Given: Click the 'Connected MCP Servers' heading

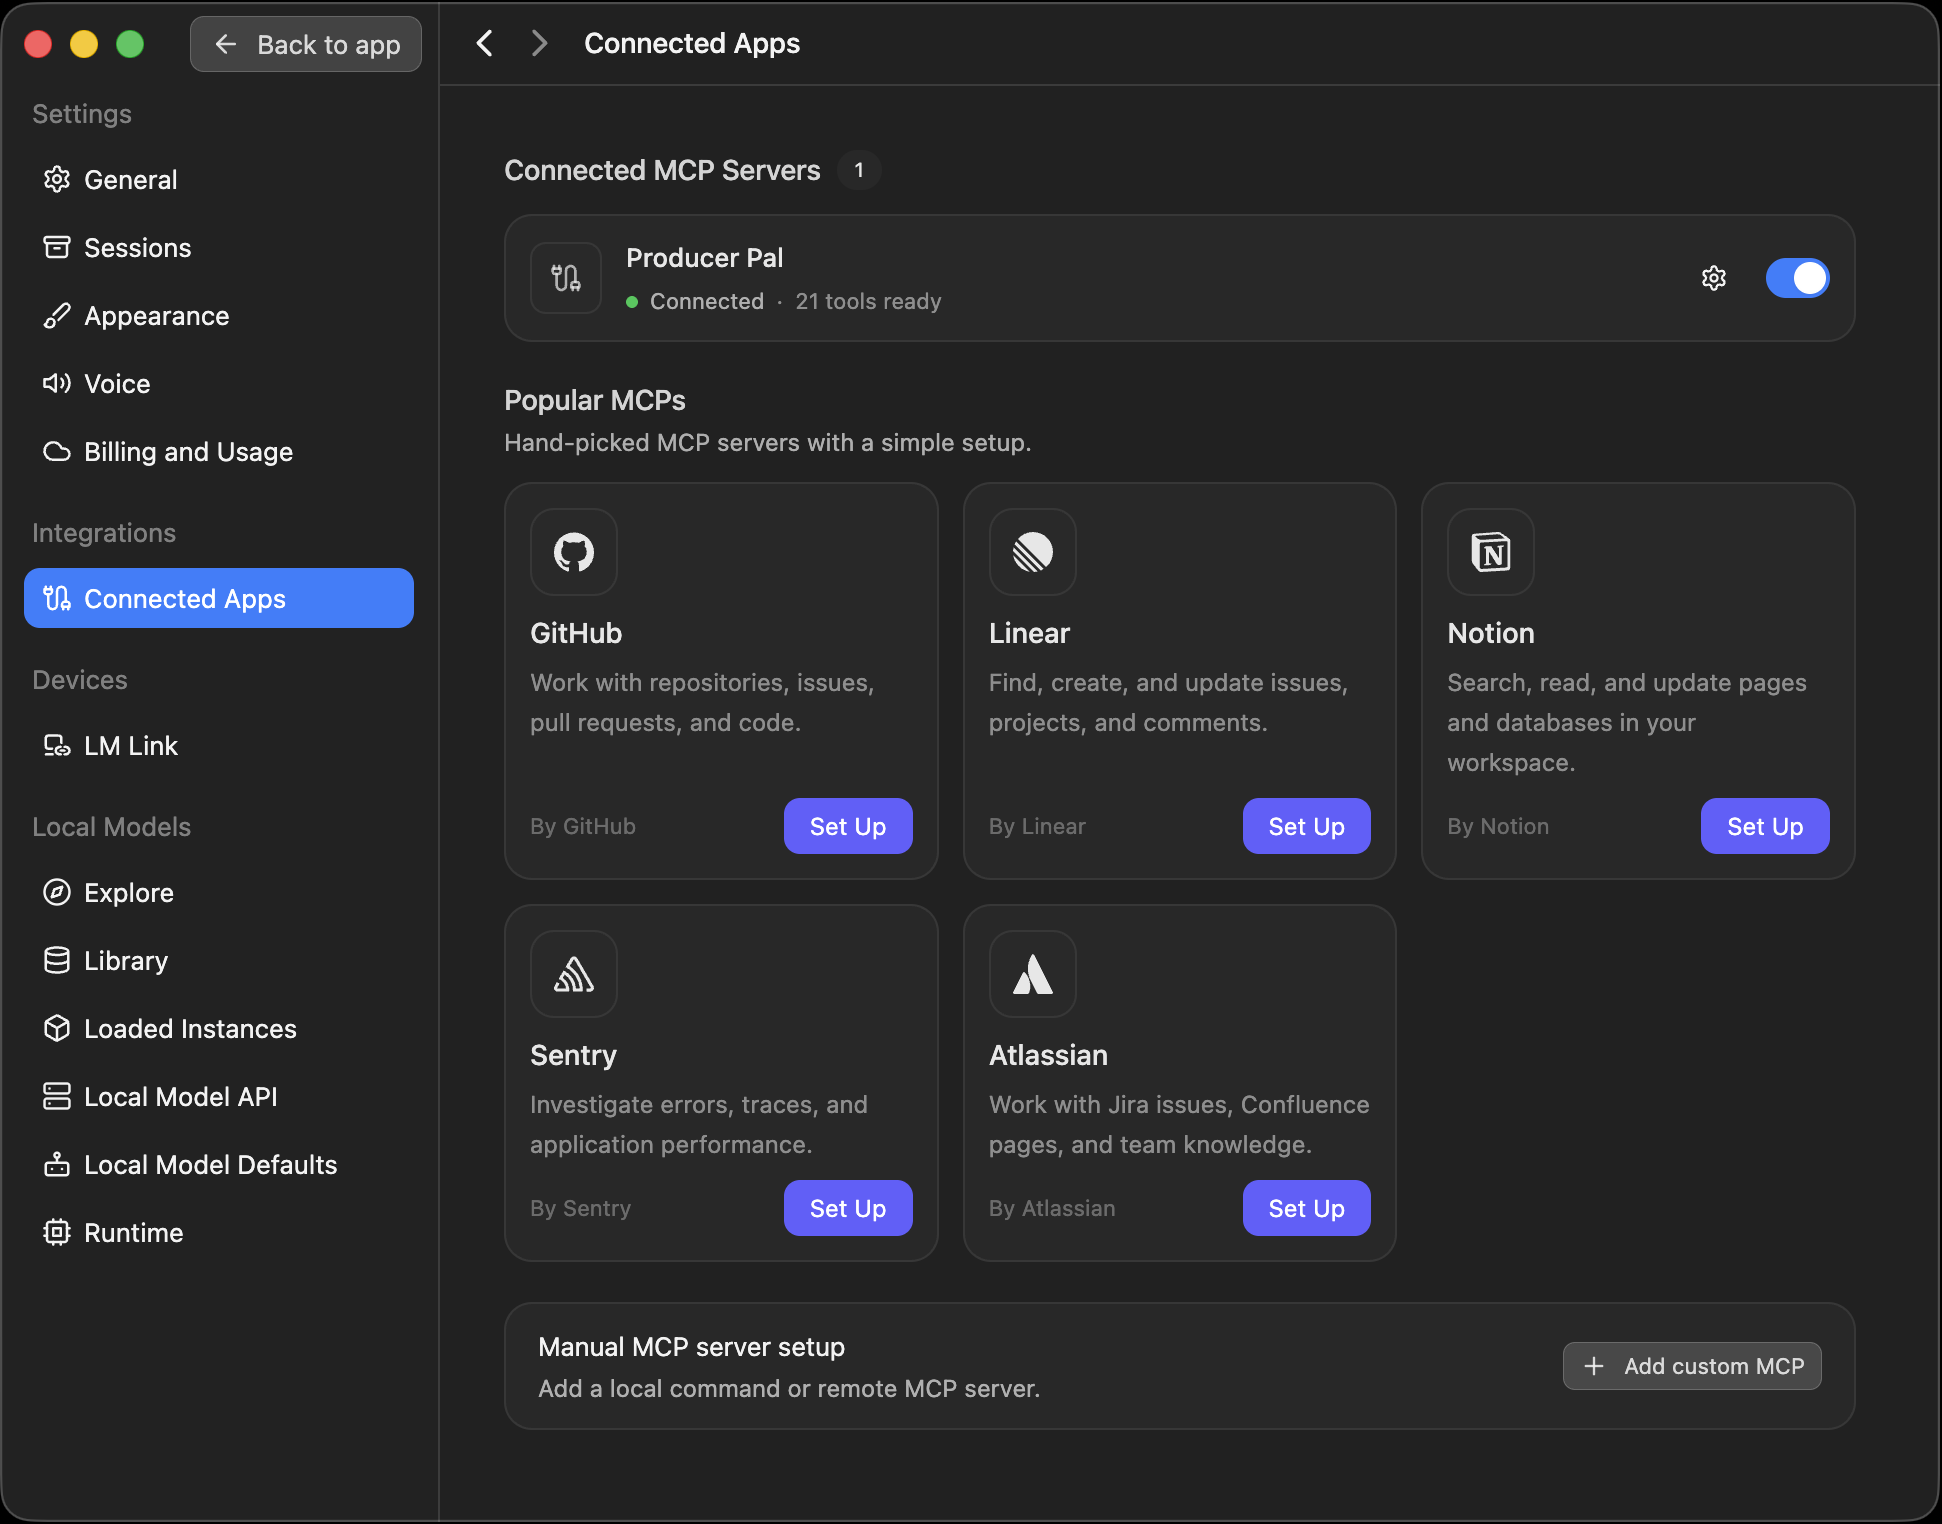Looking at the screenshot, I should pos(662,170).
